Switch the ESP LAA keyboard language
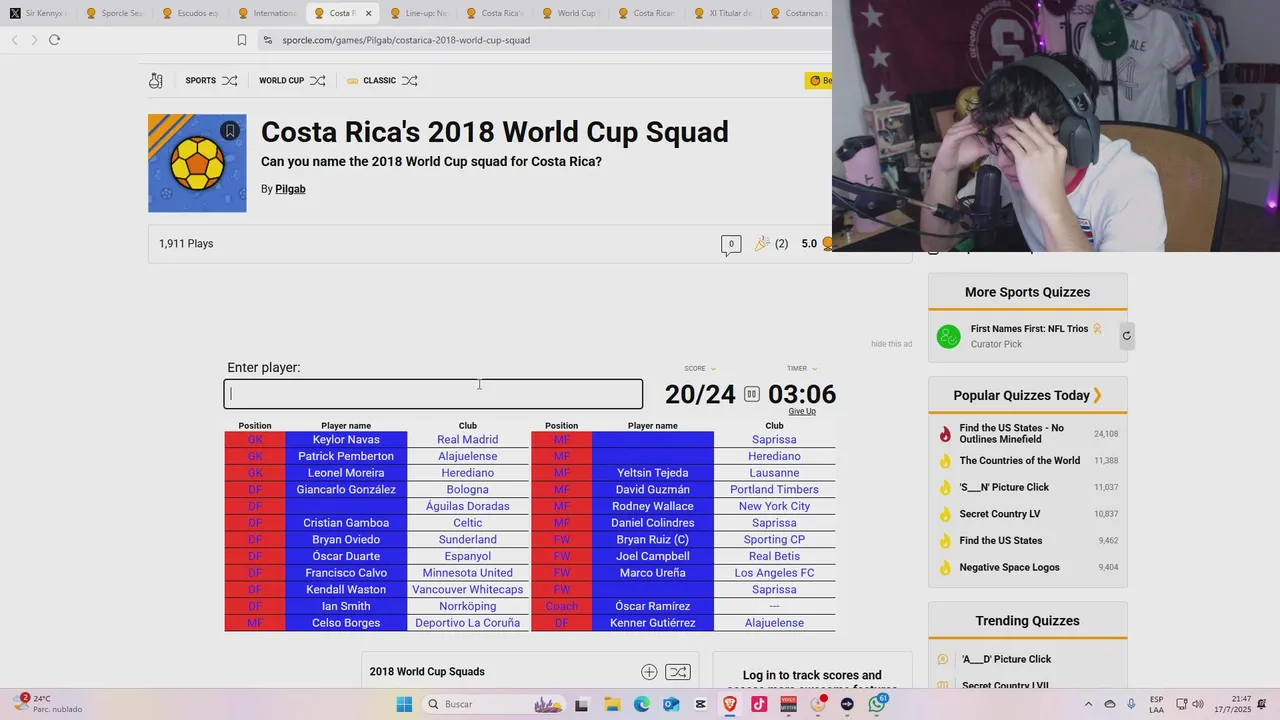Viewport: 1280px width, 720px height. tap(1156, 704)
